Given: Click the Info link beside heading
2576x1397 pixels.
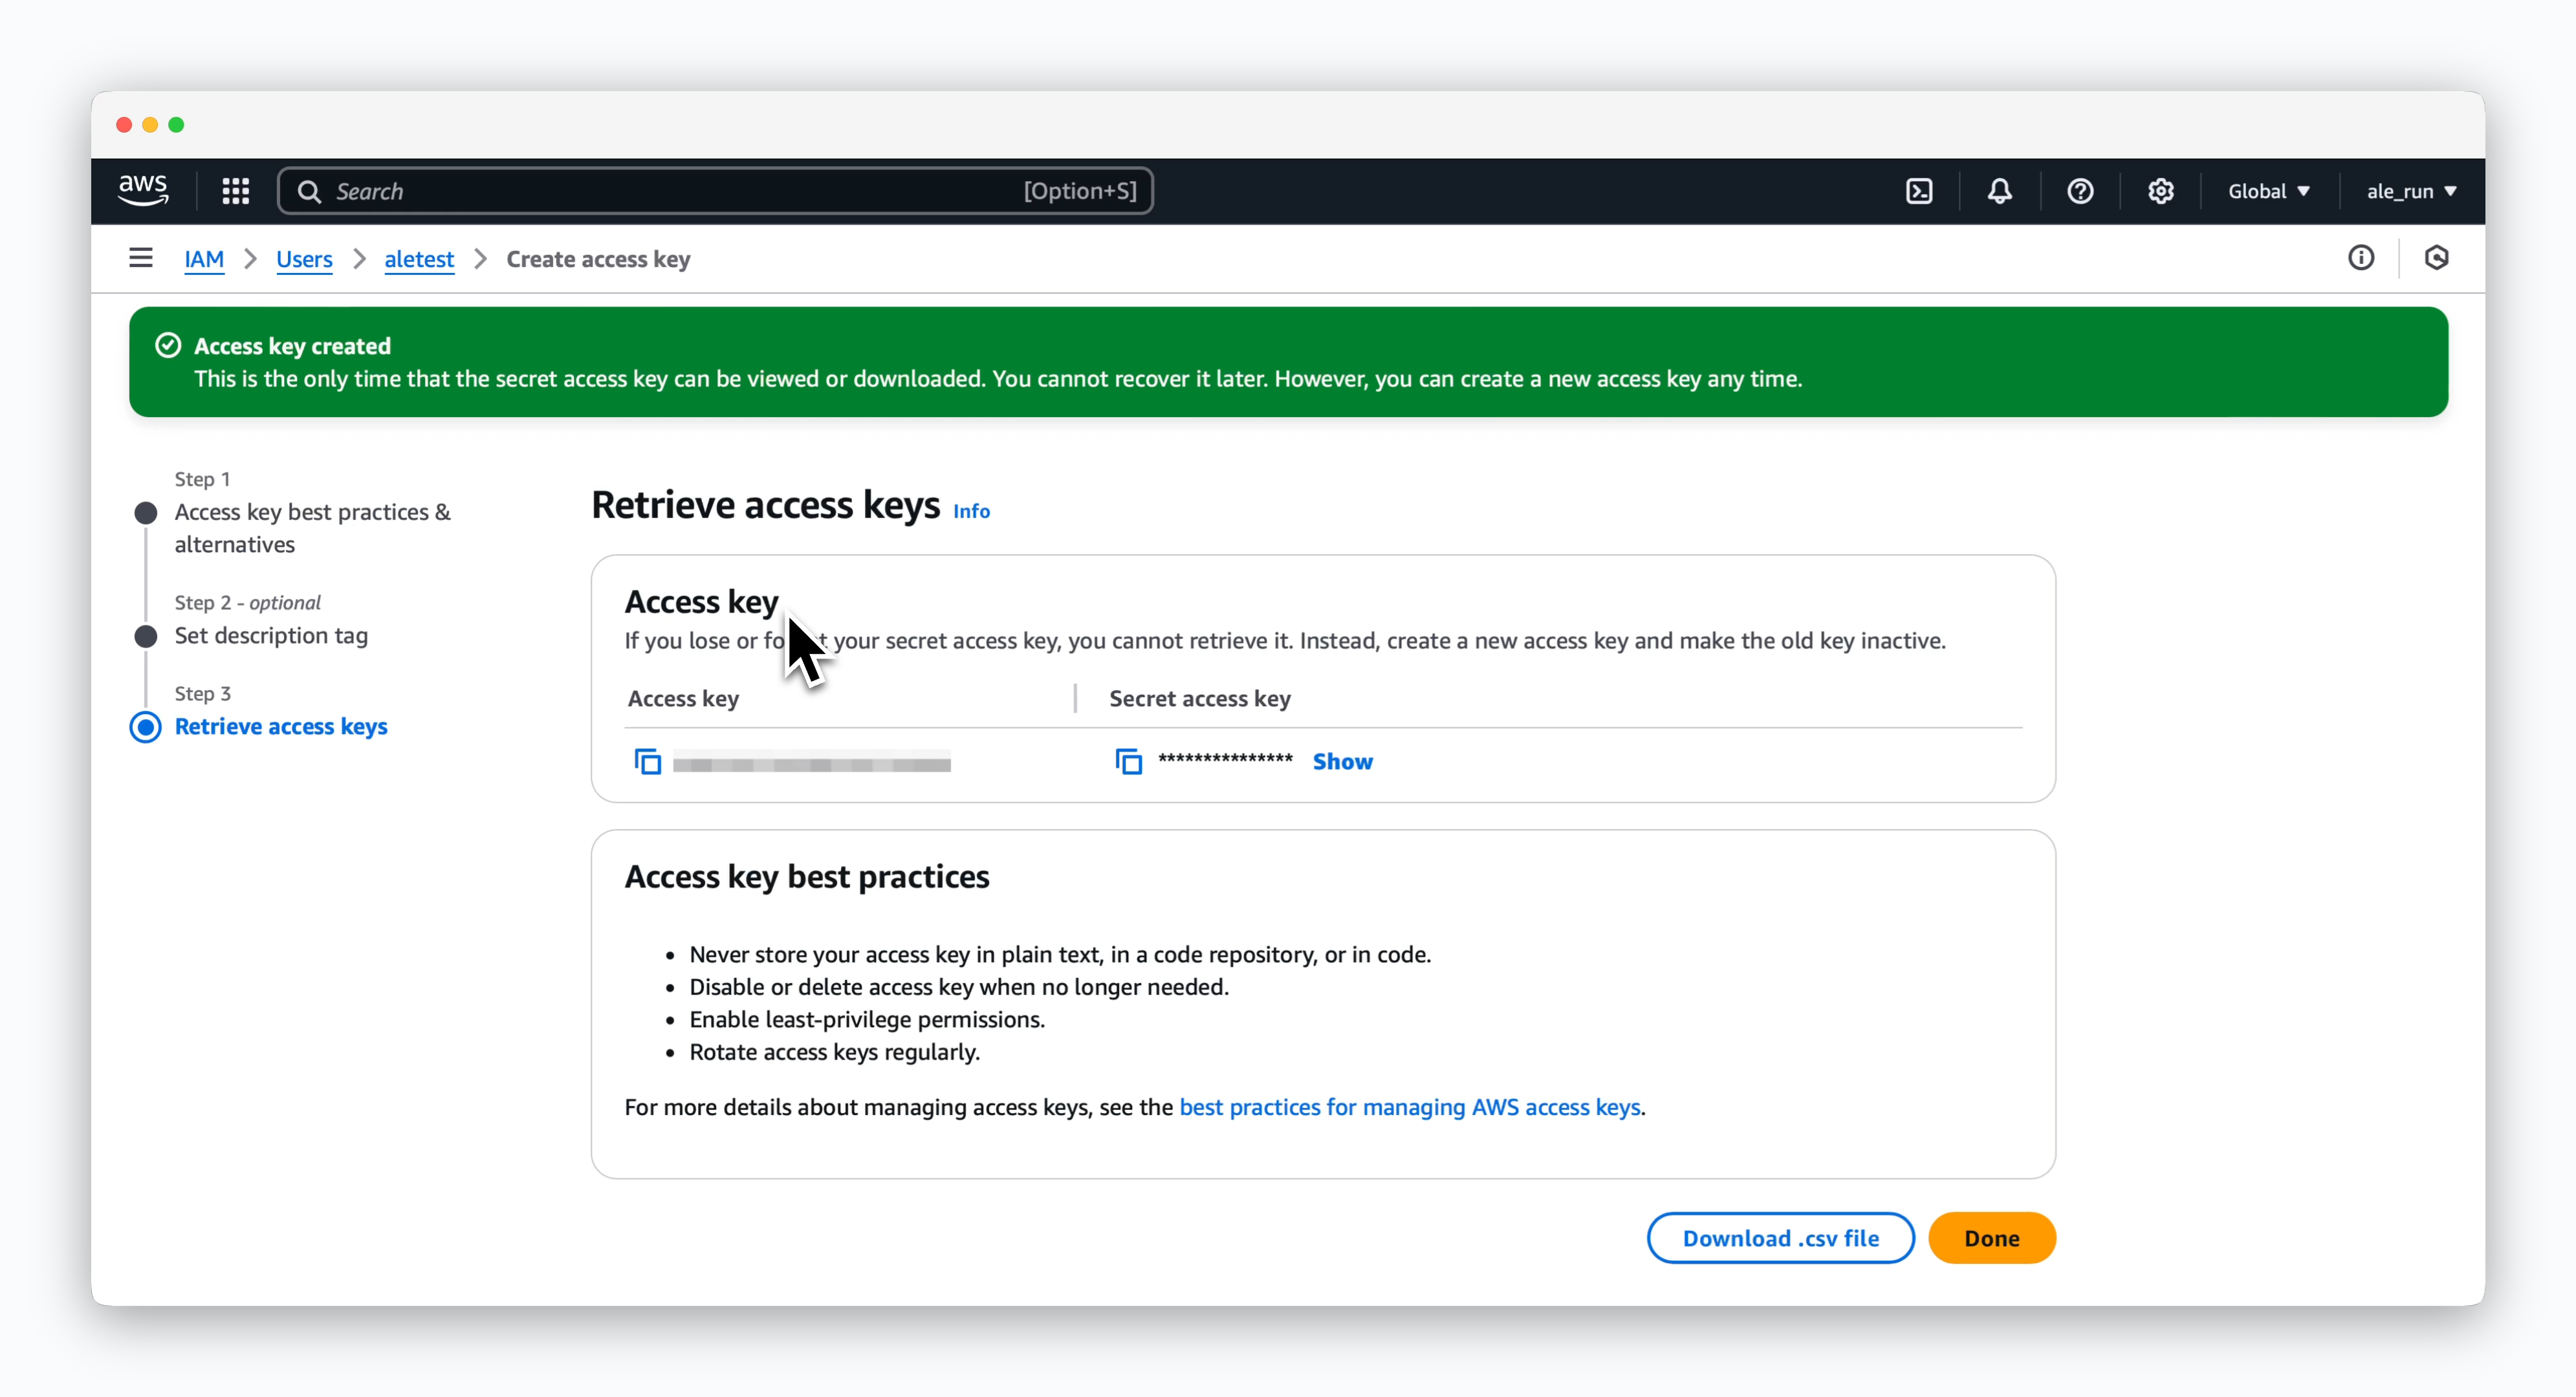Looking at the screenshot, I should click(971, 511).
